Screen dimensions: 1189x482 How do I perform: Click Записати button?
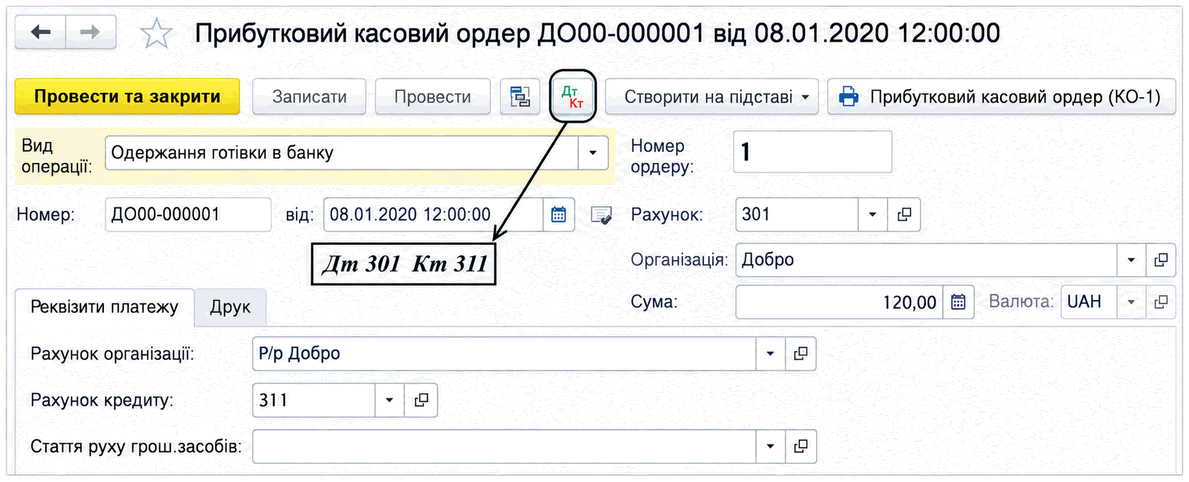(309, 97)
